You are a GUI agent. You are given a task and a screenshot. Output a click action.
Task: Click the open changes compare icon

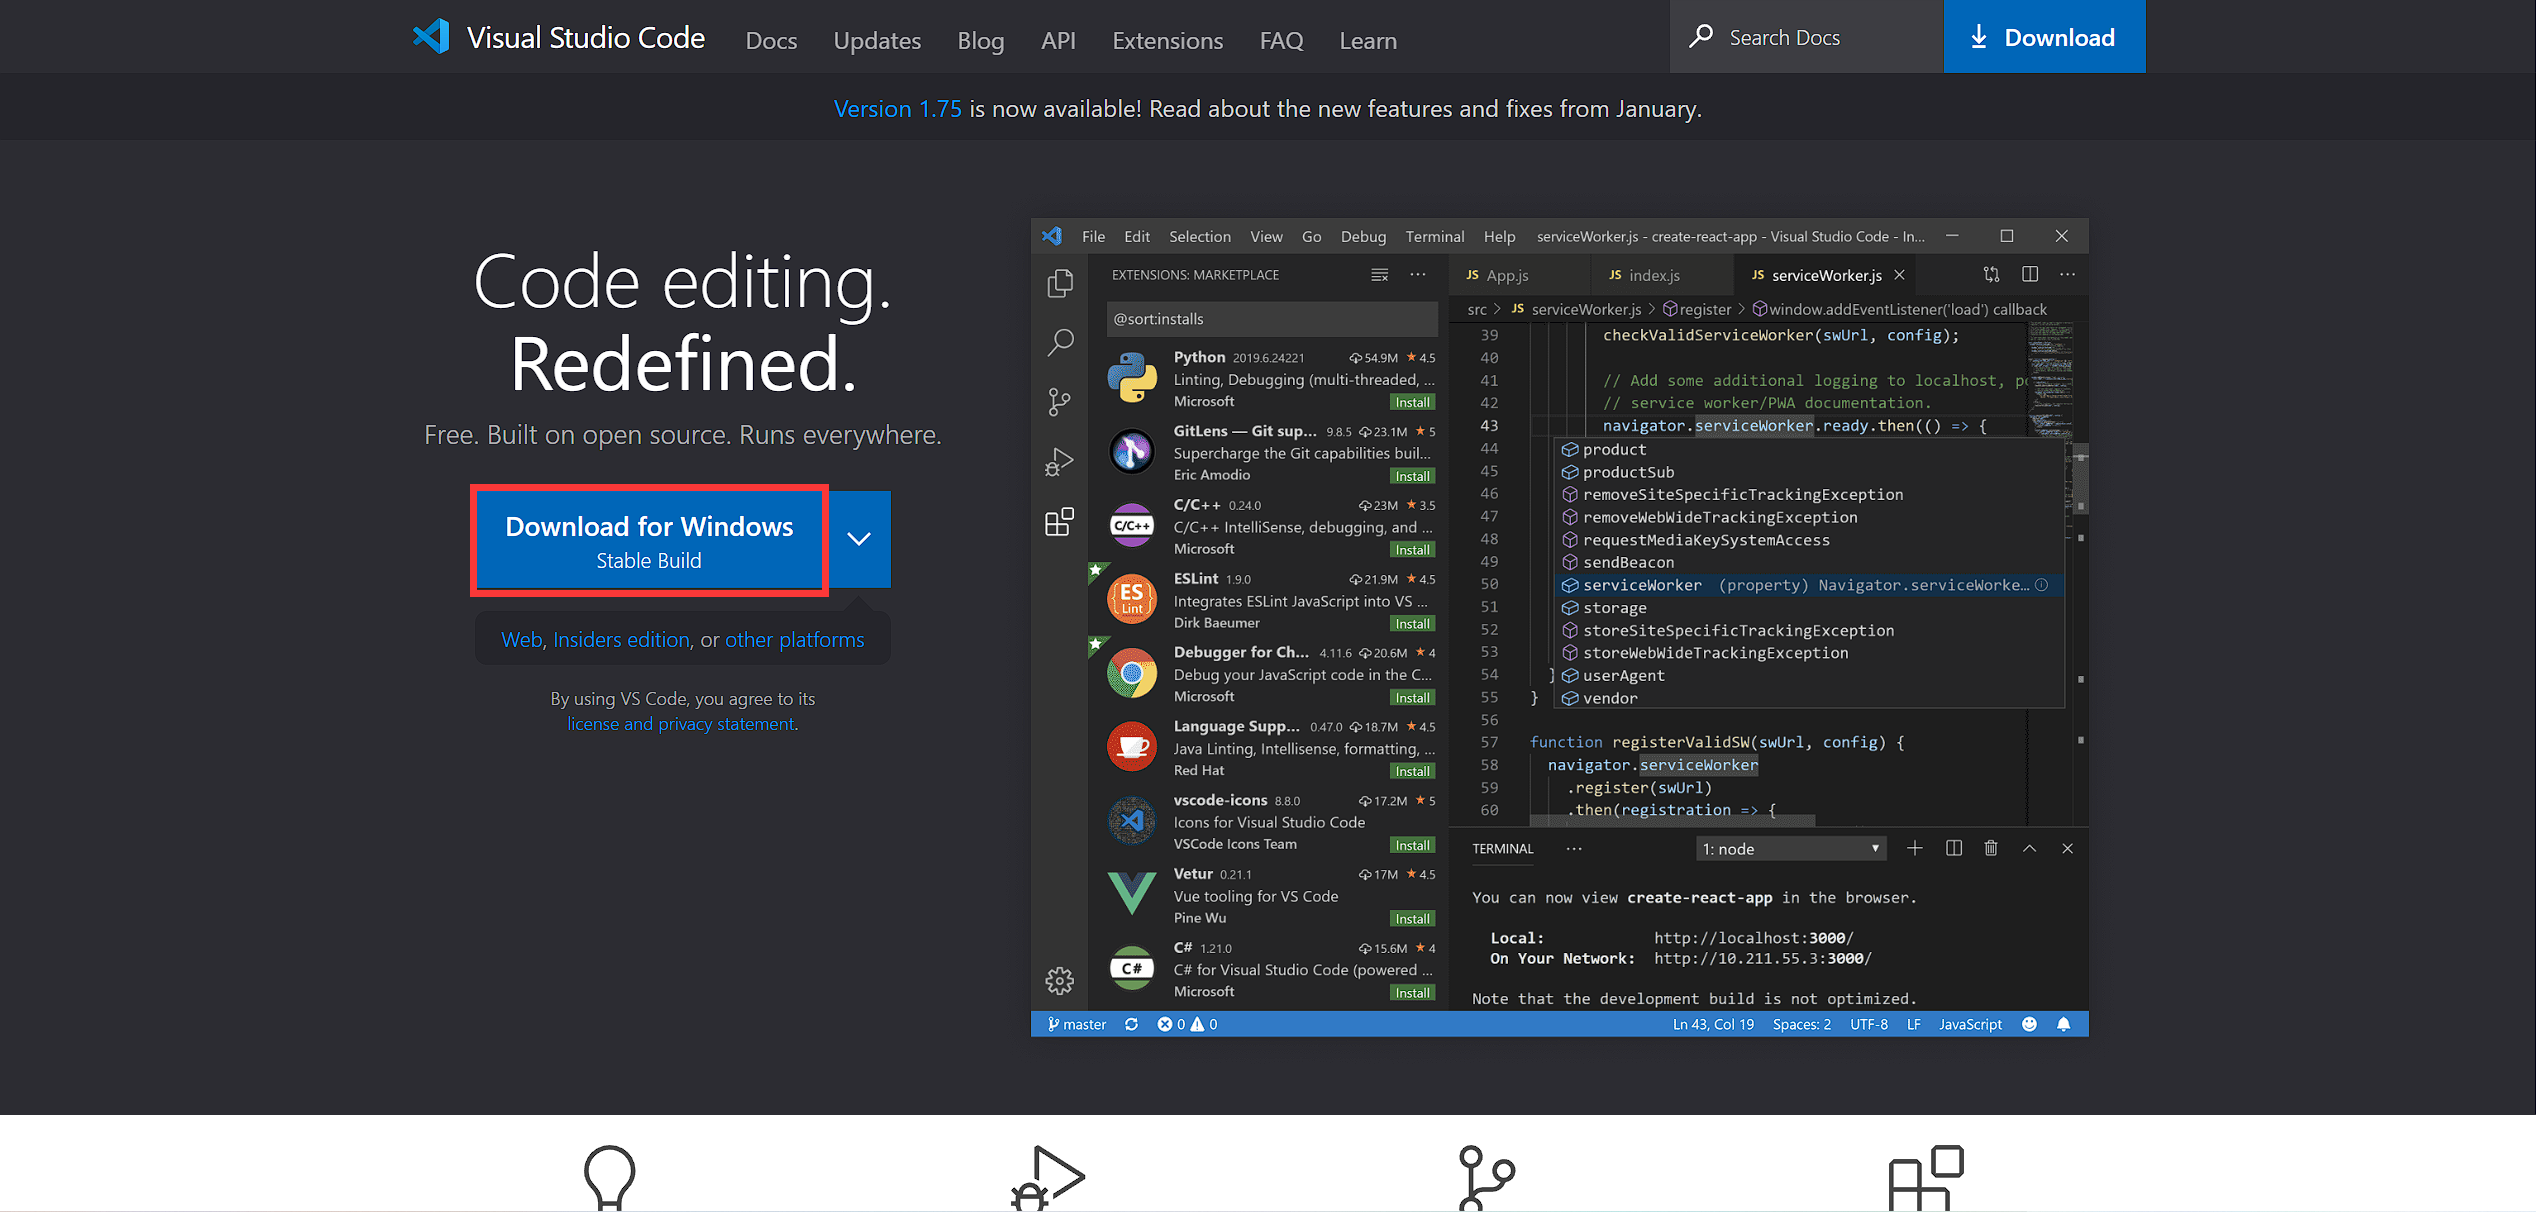pyautogui.click(x=1991, y=274)
